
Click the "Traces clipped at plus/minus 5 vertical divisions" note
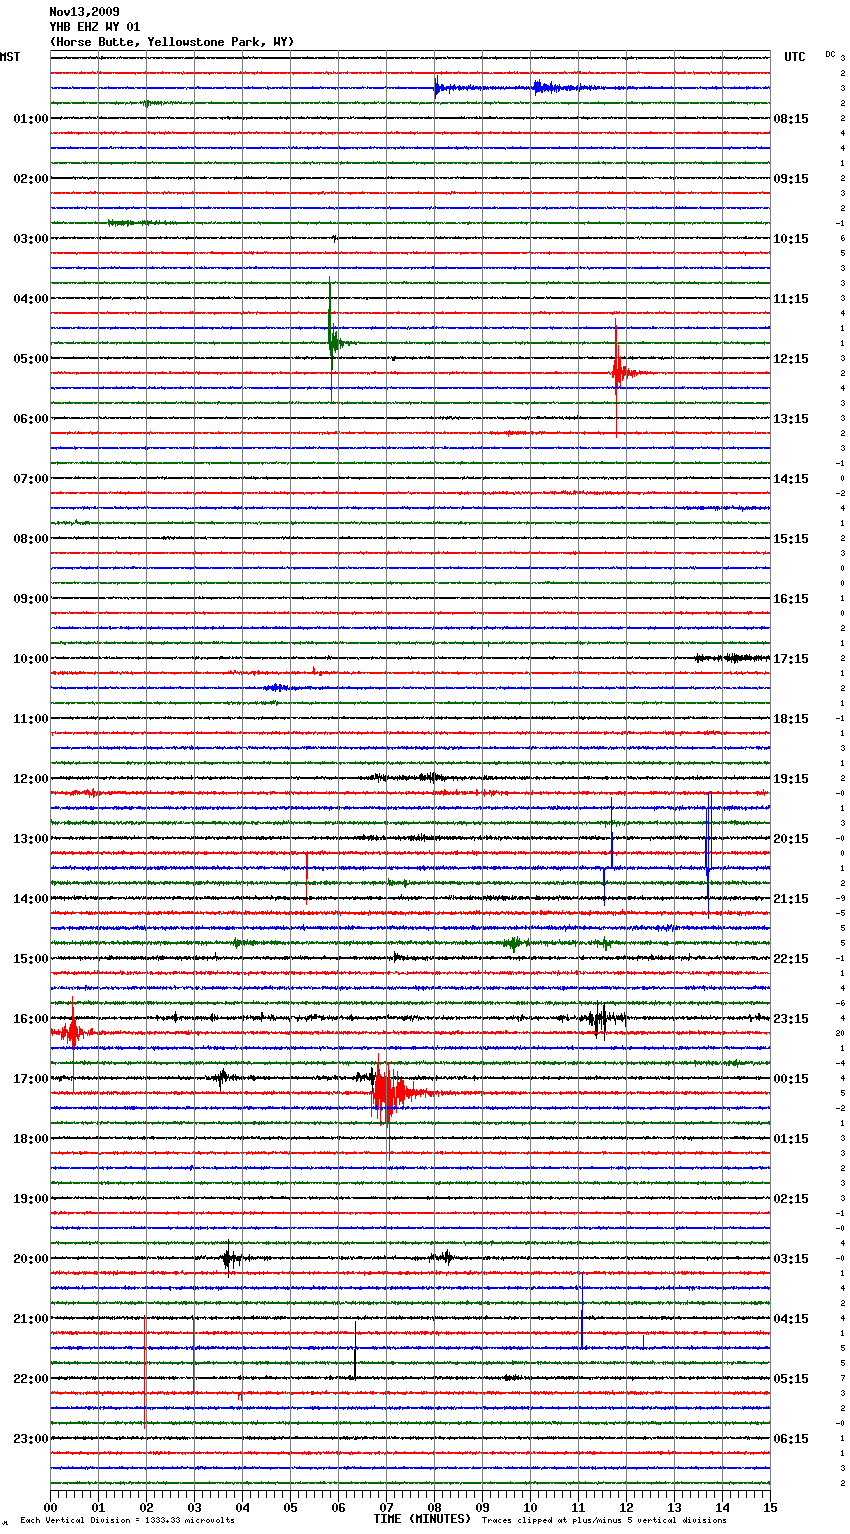point(604,1521)
